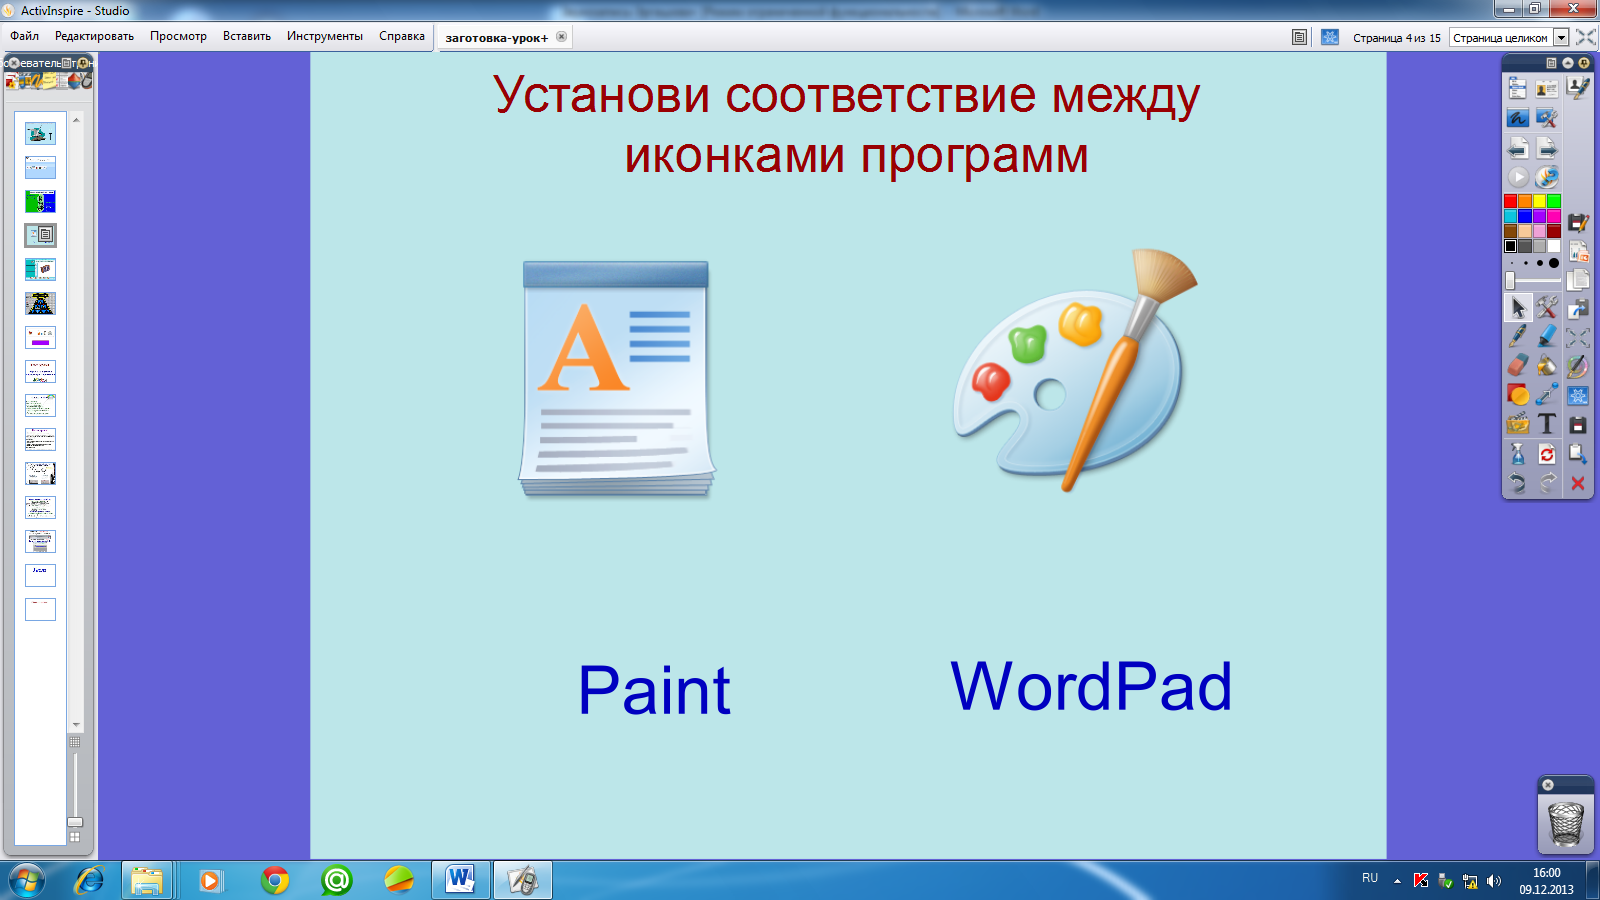Select the Text T tool
The image size is (1600, 900).
(1547, 424)
